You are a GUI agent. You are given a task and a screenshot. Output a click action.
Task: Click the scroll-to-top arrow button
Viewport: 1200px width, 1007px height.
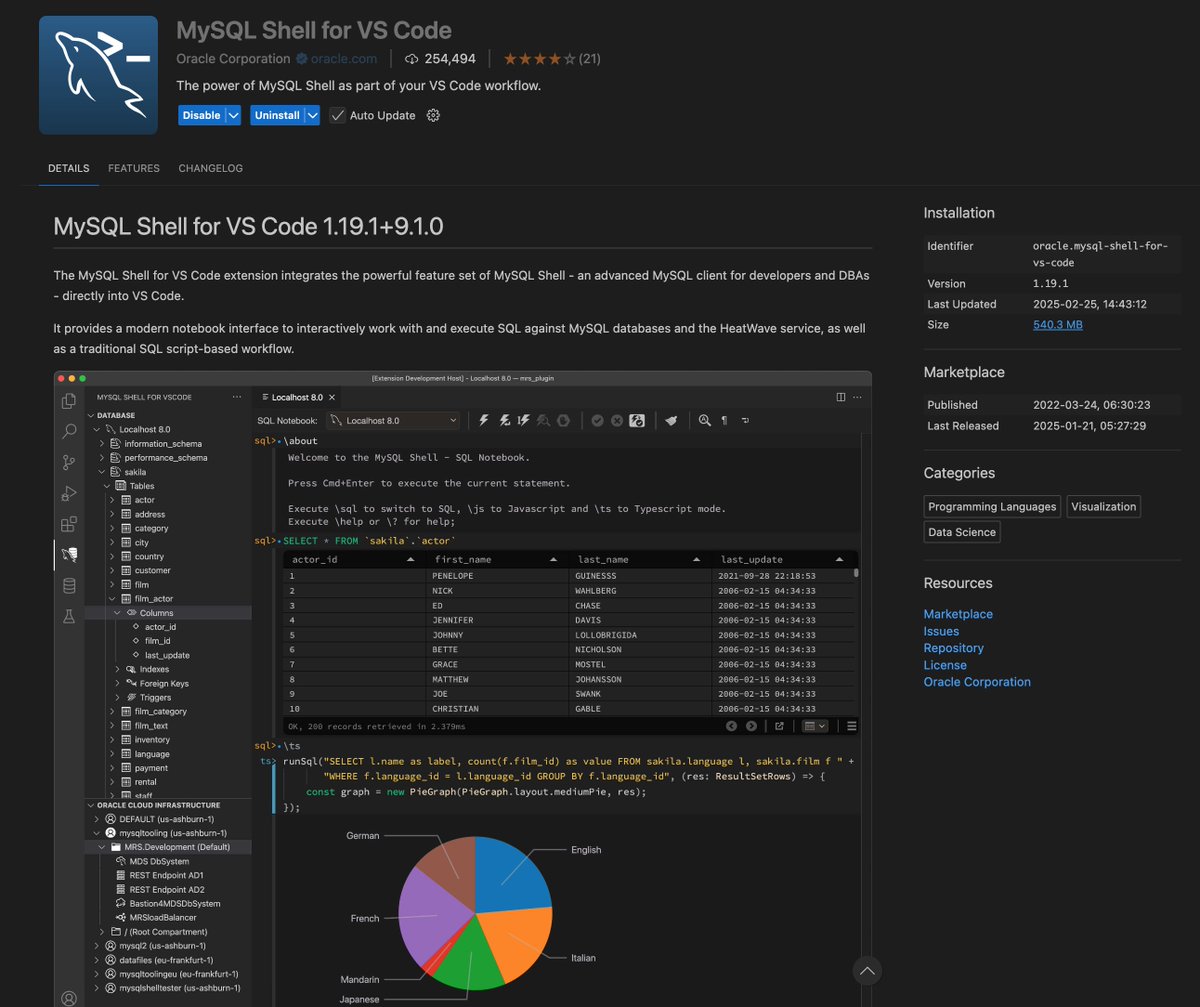(x=867, y=970)
